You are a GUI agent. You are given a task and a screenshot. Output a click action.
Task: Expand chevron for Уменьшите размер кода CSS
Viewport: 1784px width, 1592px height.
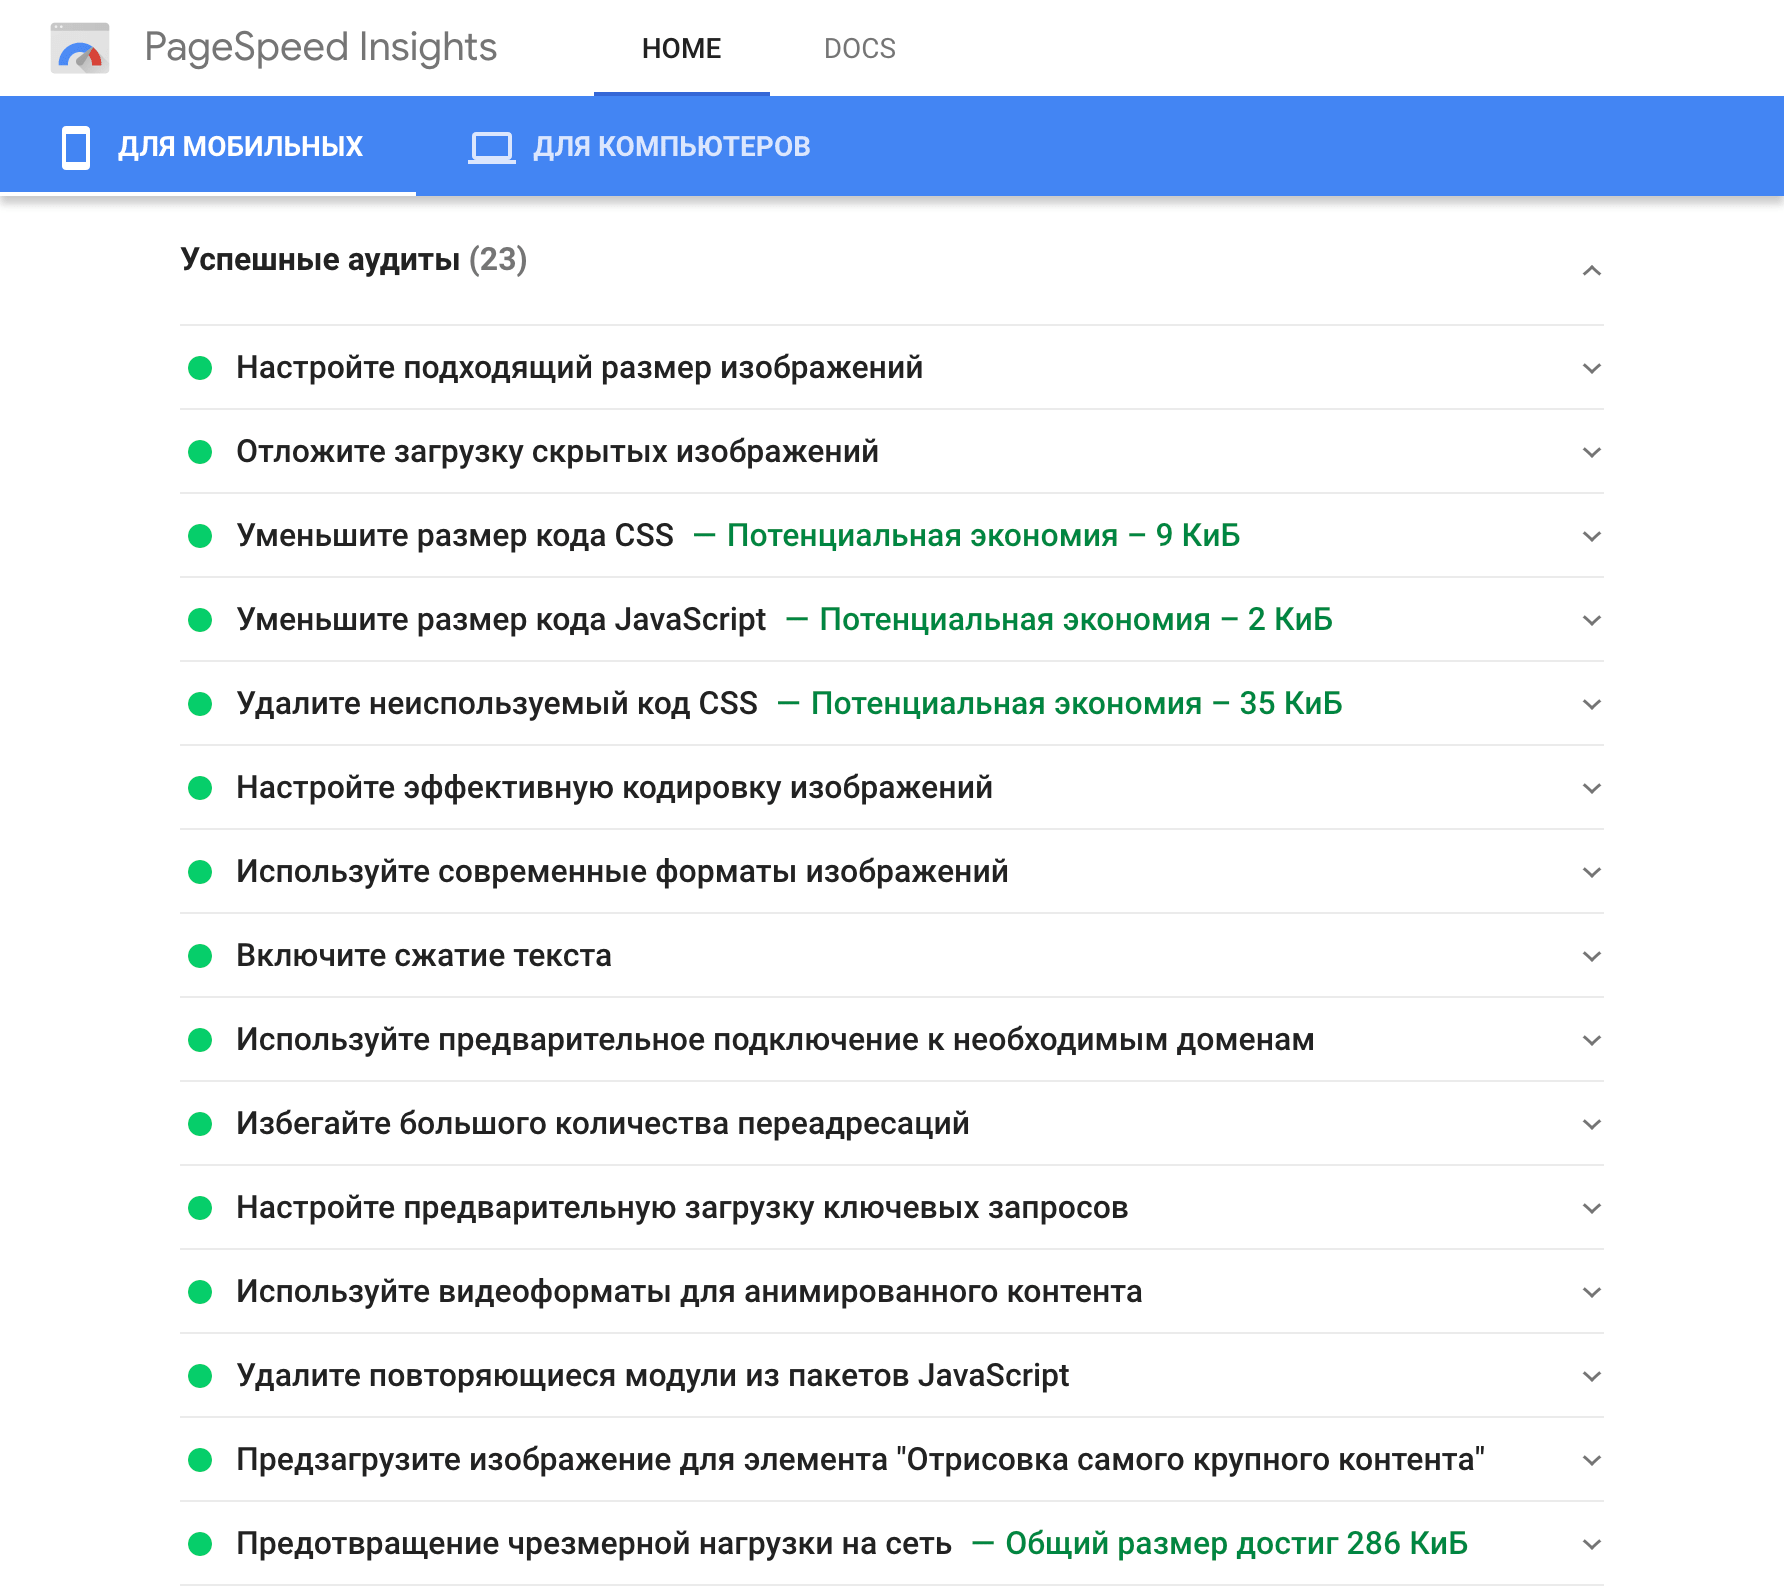[x=1592, y=536]
